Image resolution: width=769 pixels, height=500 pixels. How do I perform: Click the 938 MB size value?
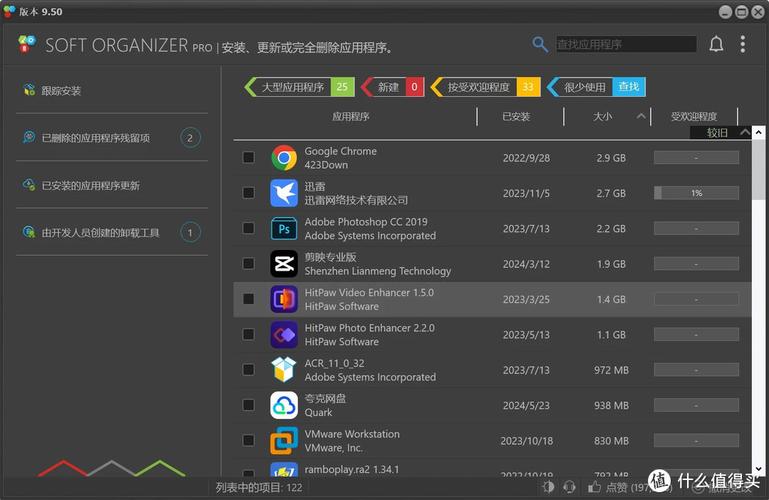tap(611, 405)
